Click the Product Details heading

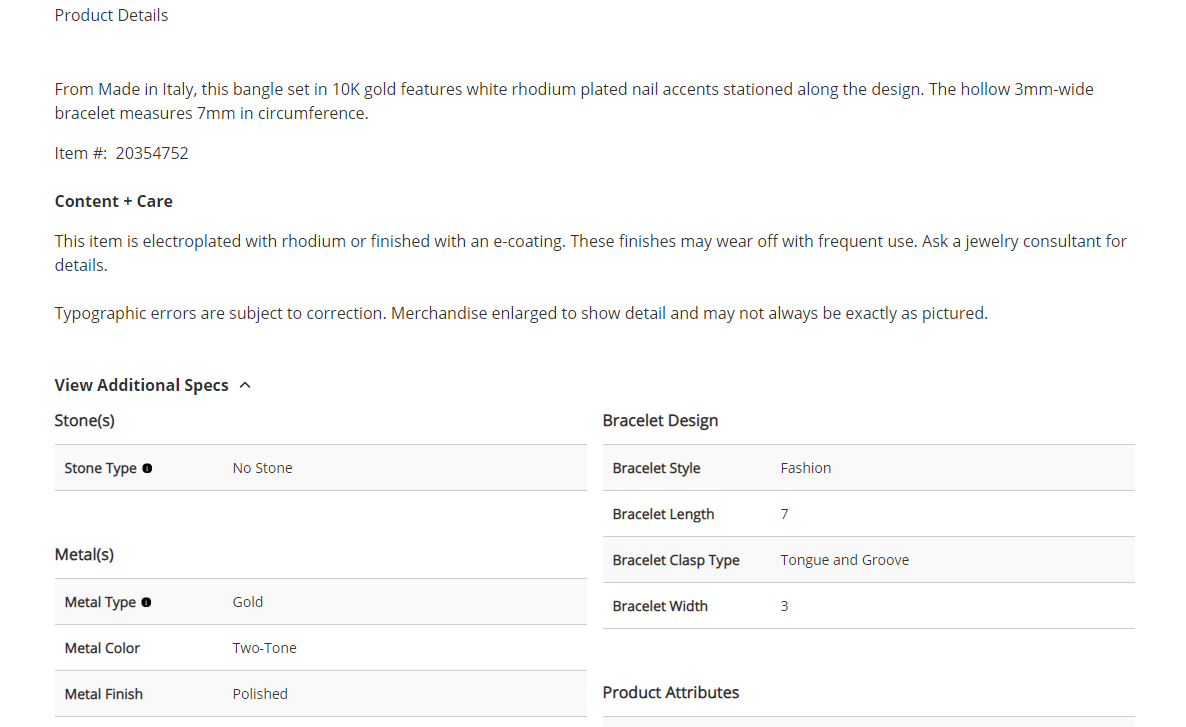[111, 15]
